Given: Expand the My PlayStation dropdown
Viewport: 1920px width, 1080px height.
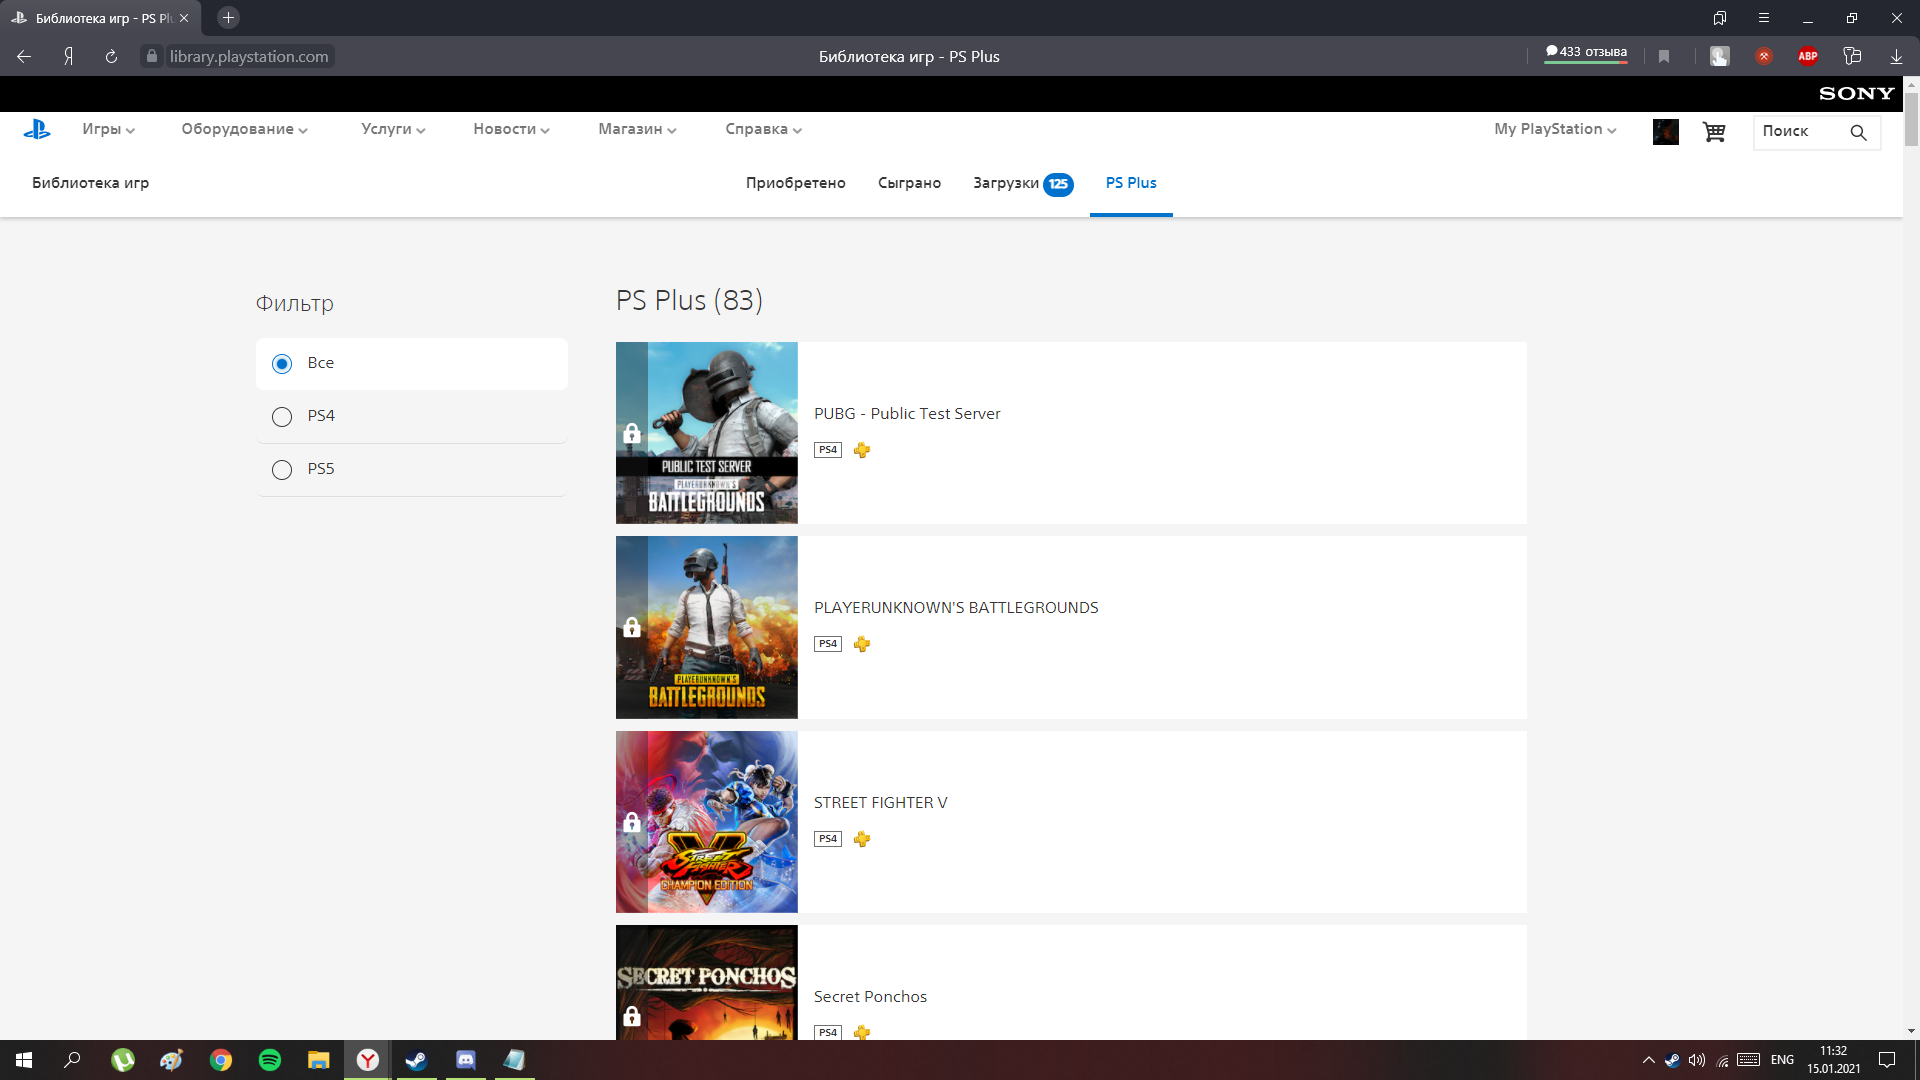Looking at the screenshot, I should coord(1555,129).
